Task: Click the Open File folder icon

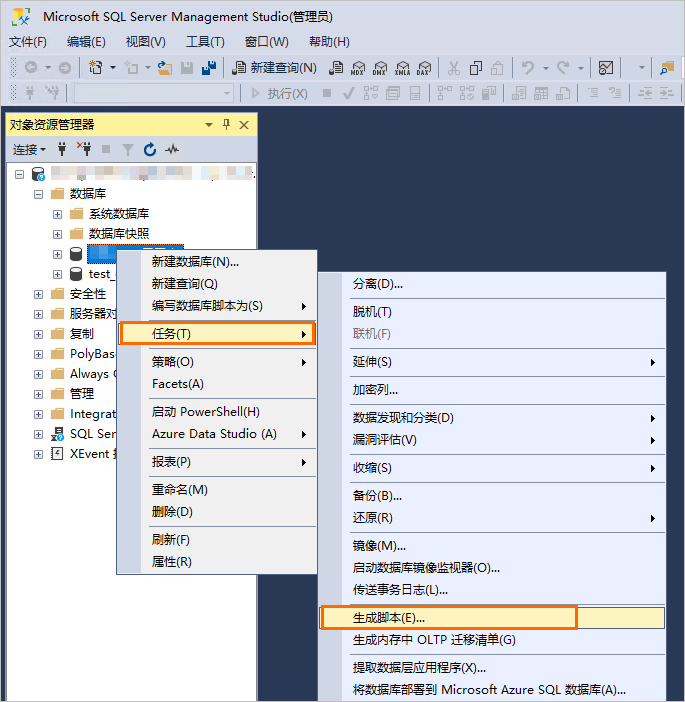Action: tap(165, 68)
